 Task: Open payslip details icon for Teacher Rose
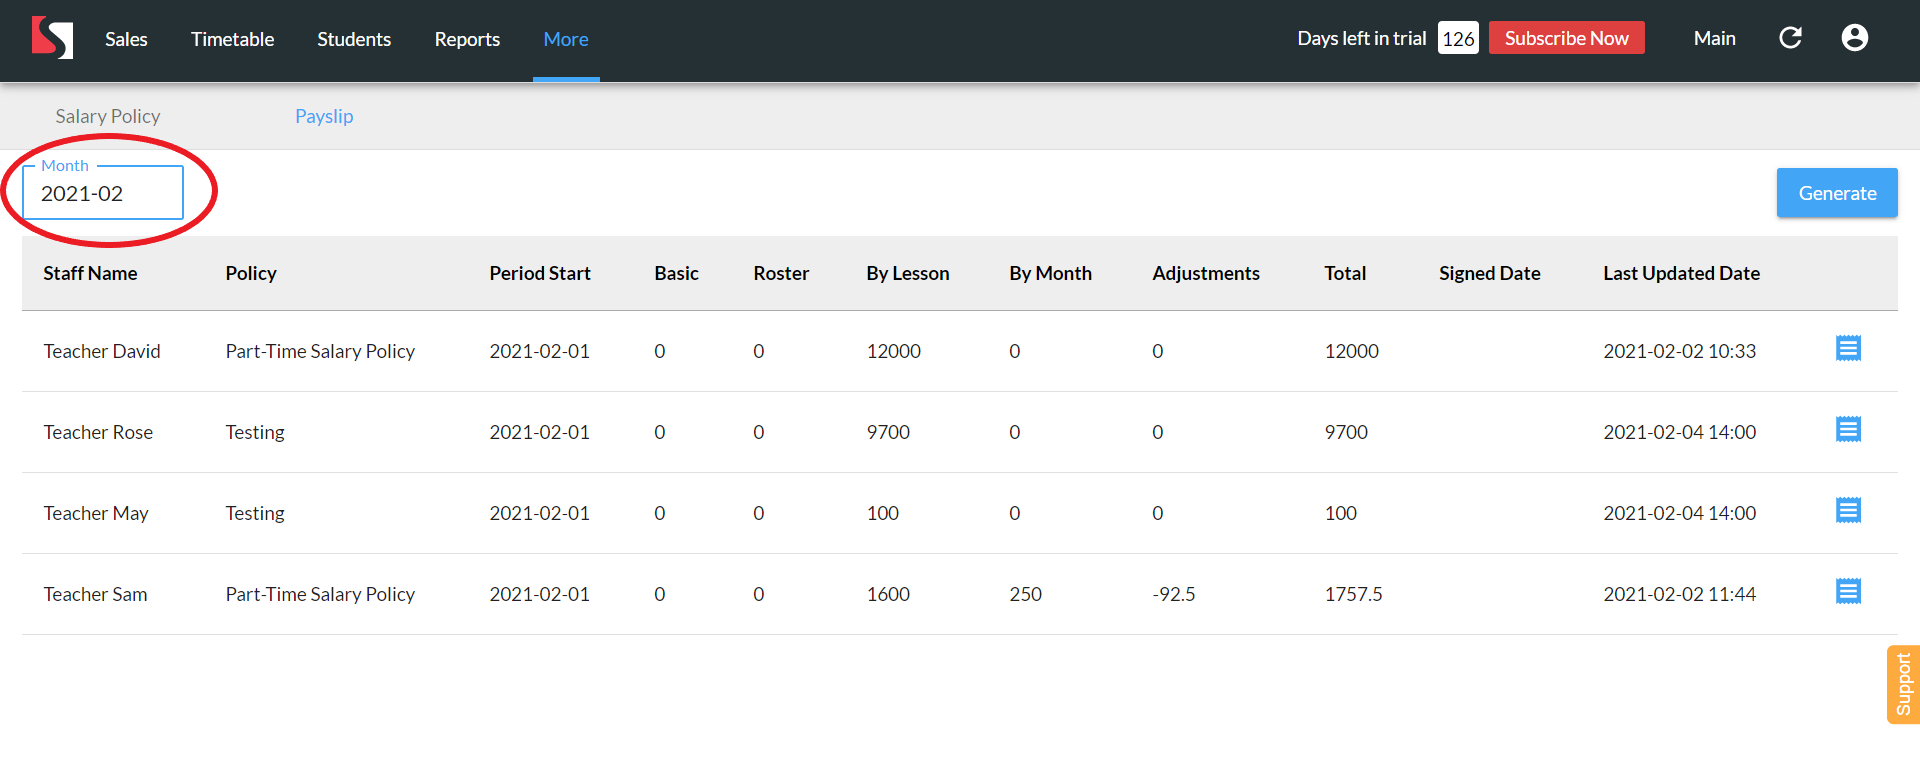[x=1848, y=430]
